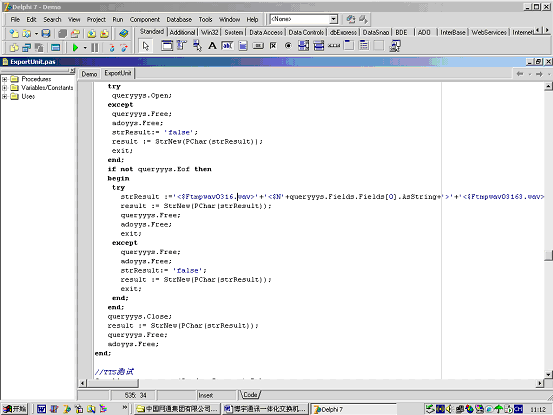The height and width of the screenshot is (415, 553).
Task: Select the PopupMenu component in the palette
Action: coord(197,45)
